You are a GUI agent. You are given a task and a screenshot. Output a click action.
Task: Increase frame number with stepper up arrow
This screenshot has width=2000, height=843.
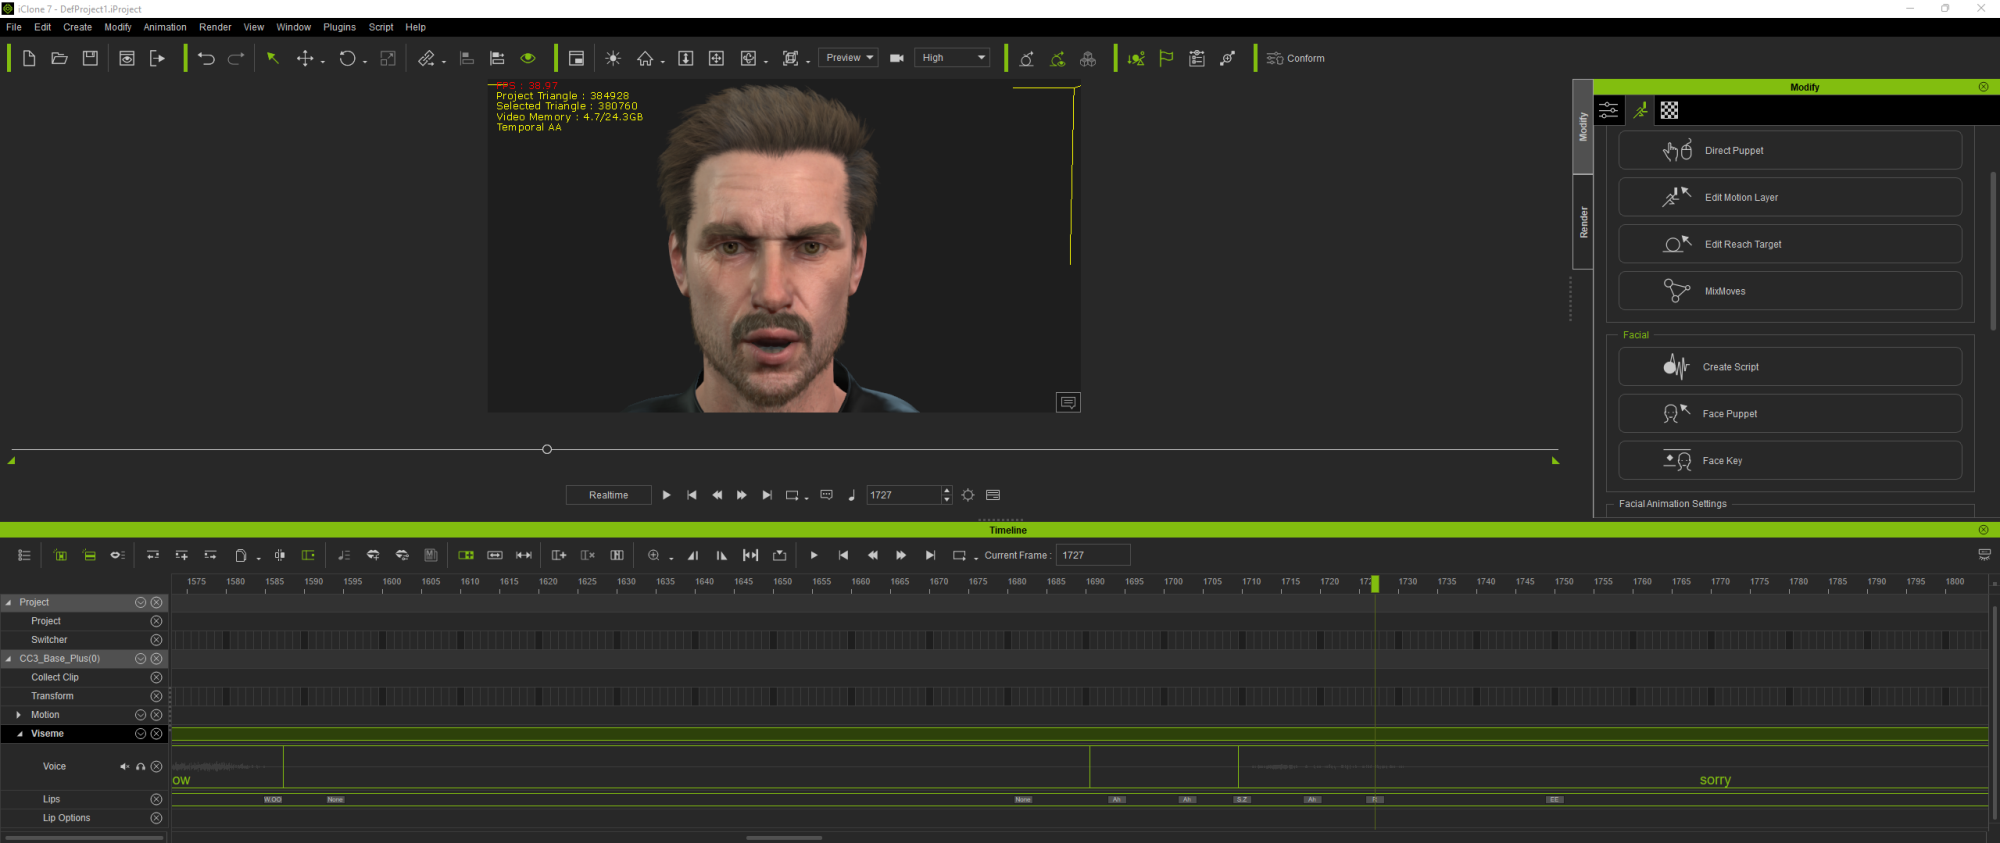click(947, 490)
